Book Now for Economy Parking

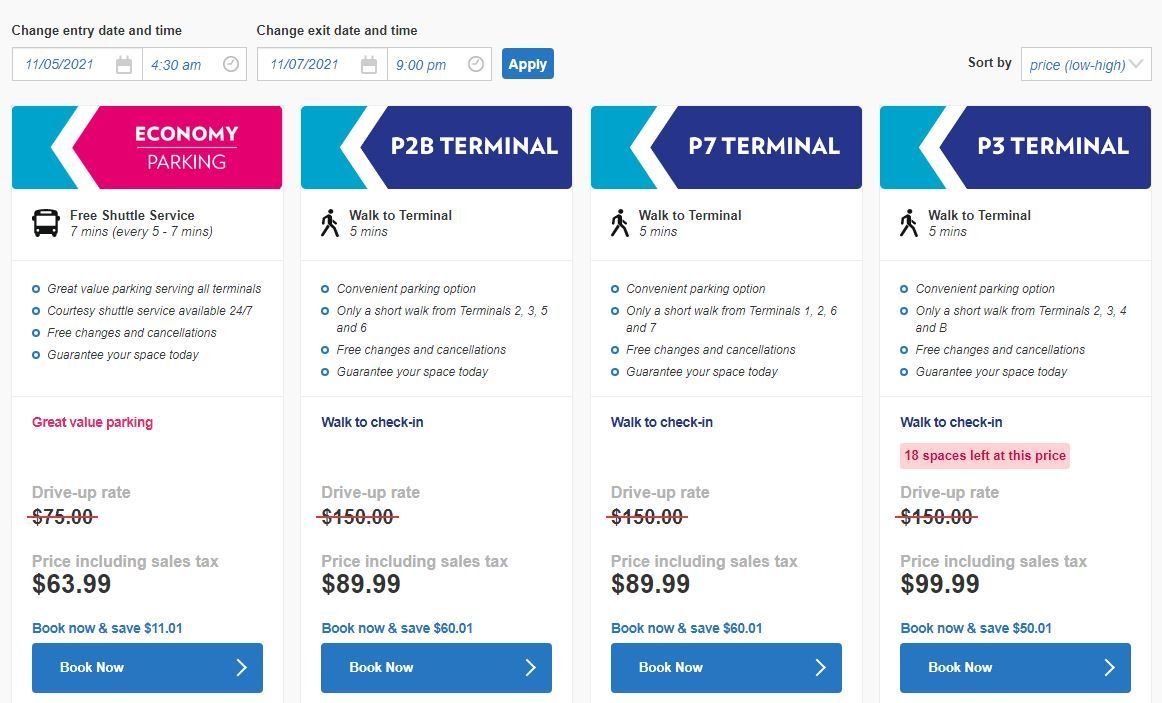(x=147, y=667)
